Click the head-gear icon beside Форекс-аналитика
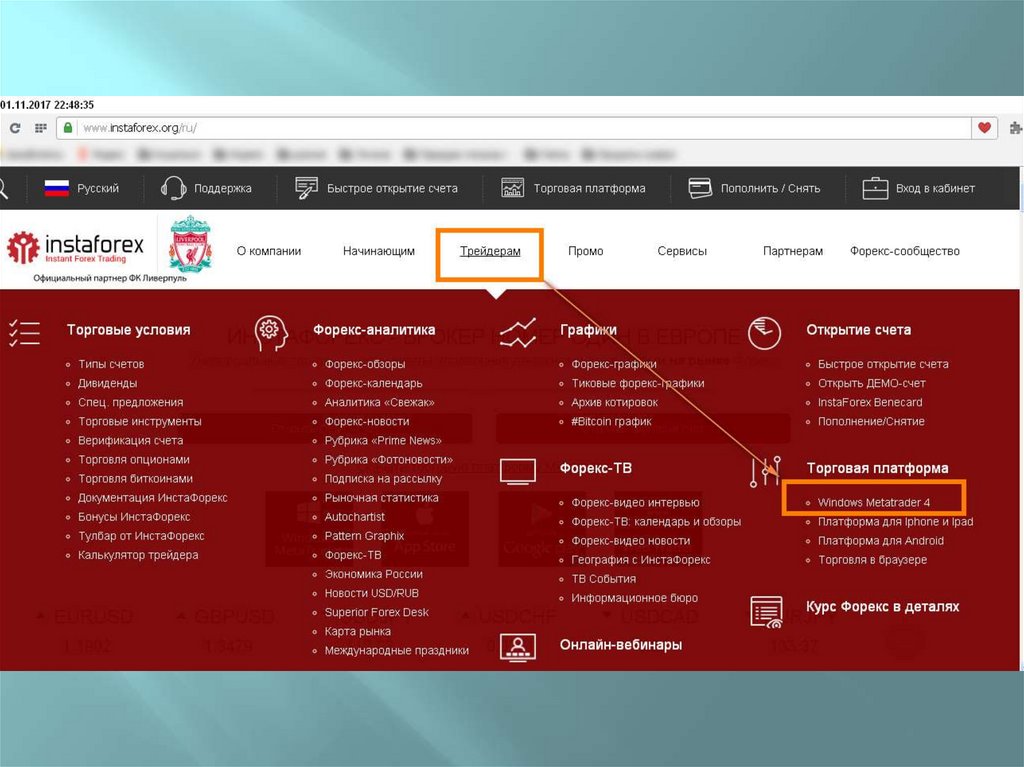The width and height of the screenshot is (1024, 767). click(271, 334)
